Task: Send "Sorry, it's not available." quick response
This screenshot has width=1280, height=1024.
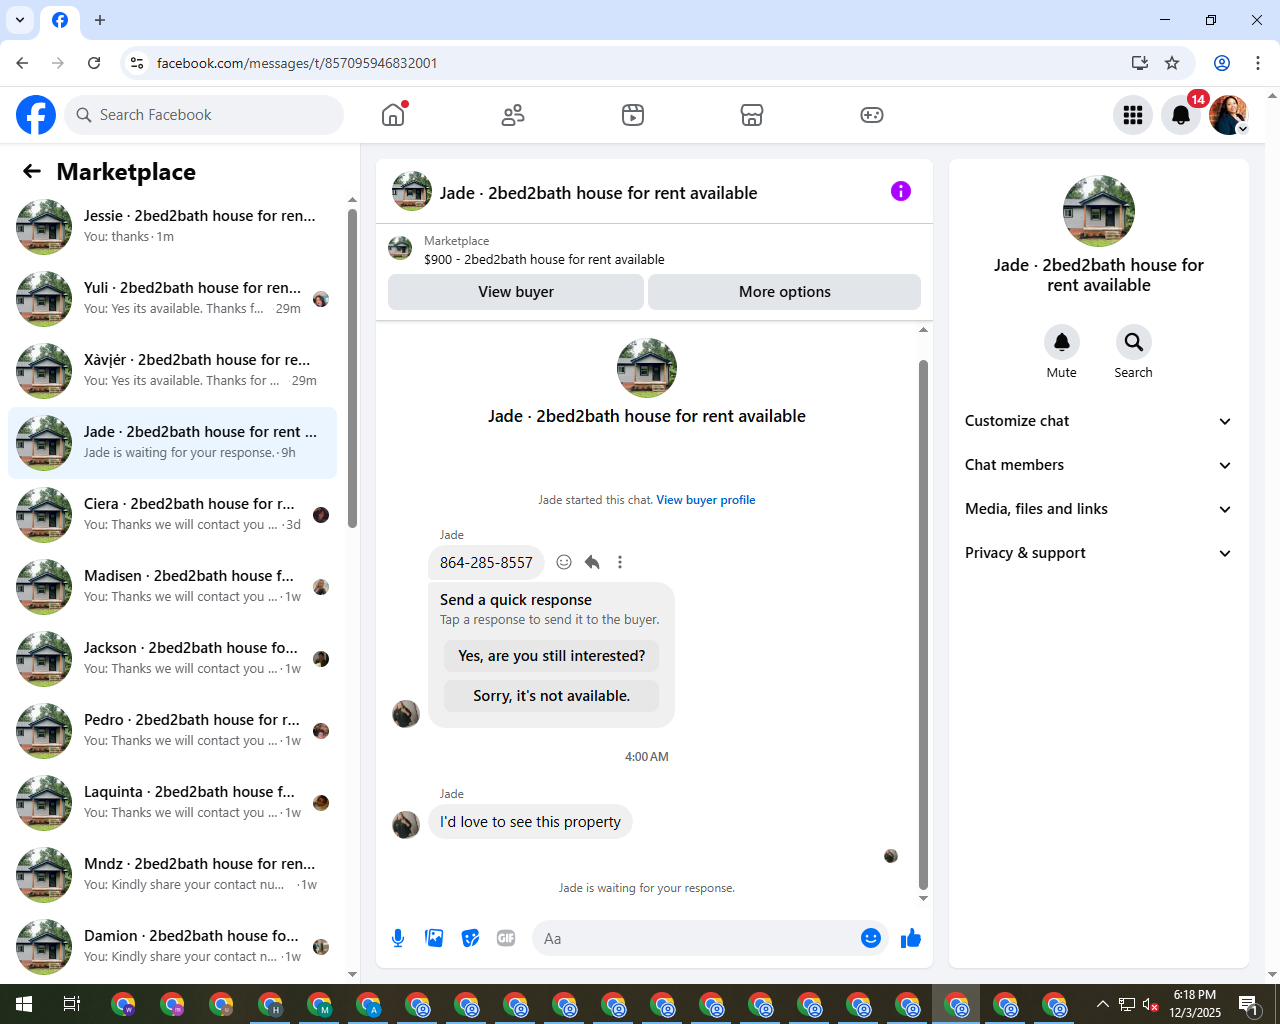Action: pyautogui.click(x=552, y=696)
